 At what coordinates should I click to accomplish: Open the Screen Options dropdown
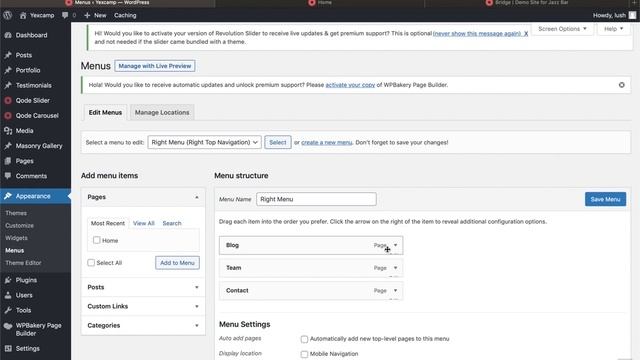[562, 29]
